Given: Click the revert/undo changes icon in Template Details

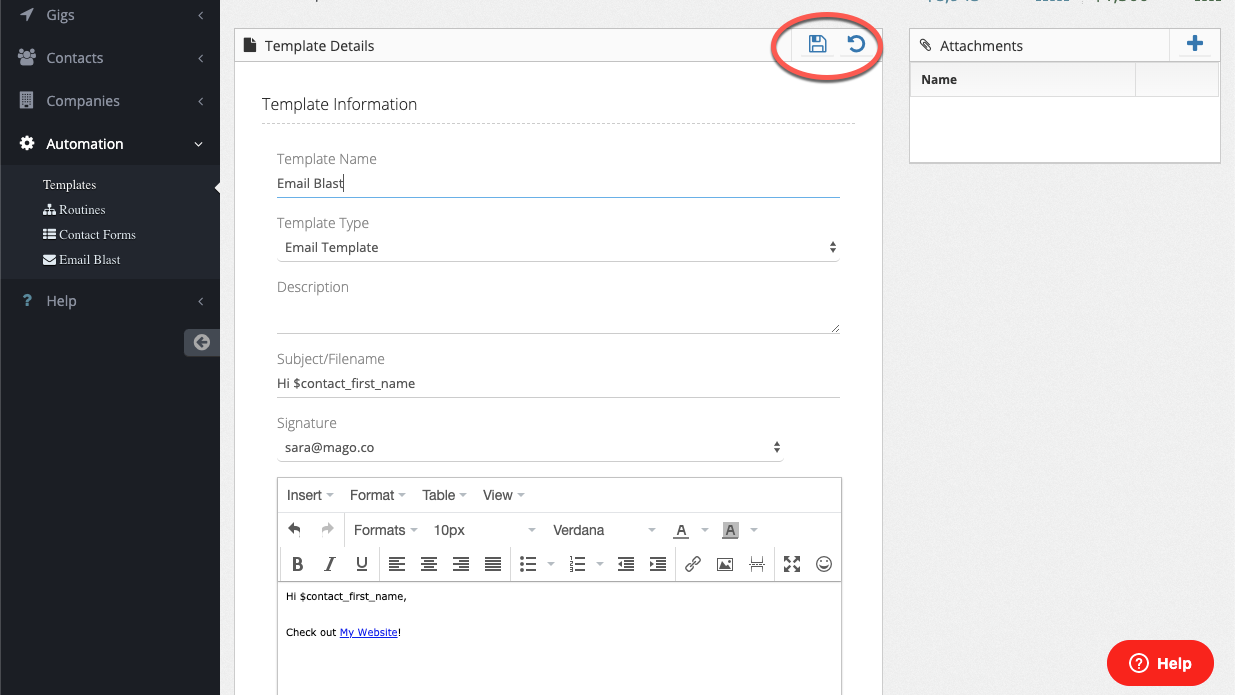Looking at the screenshot, I should tap(856, 44).
